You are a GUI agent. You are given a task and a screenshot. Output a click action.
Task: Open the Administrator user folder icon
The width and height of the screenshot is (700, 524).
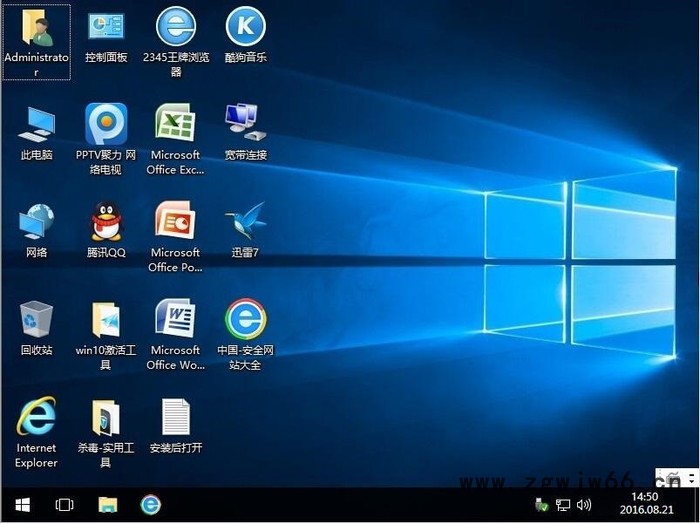(37, 28)
